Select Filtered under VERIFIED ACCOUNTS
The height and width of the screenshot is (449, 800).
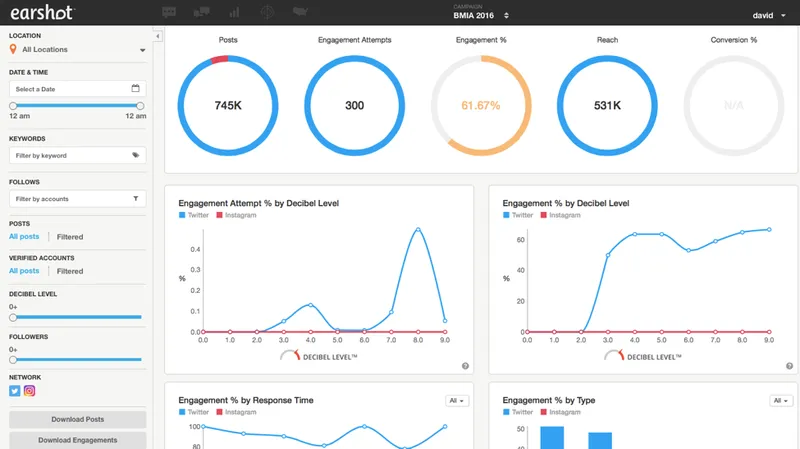coord(70,271)
